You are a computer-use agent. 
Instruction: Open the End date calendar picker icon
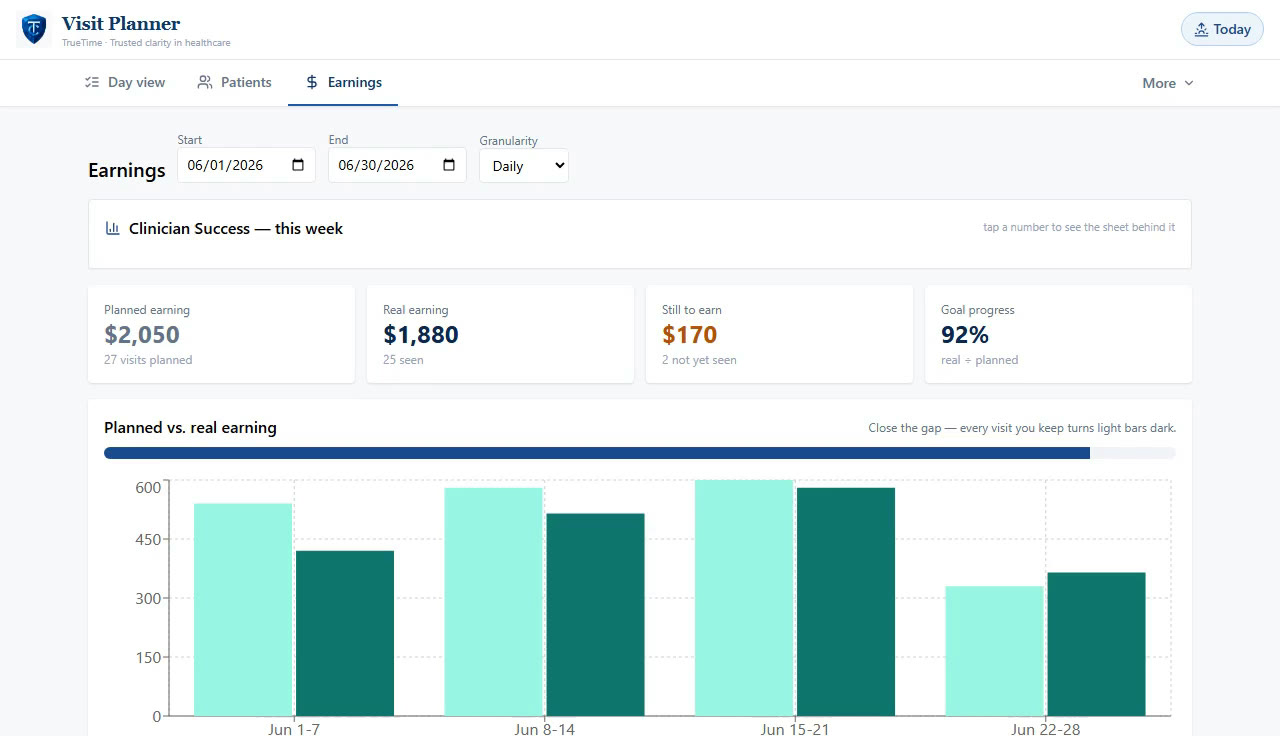(449, 165)
